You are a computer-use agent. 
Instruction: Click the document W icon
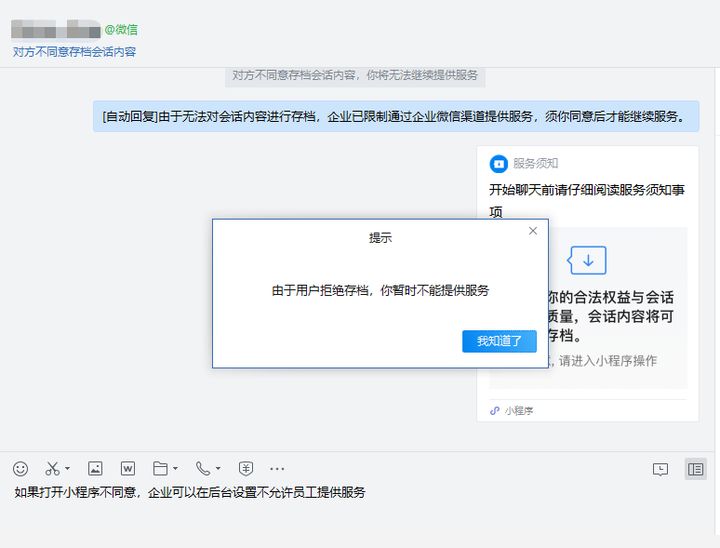click(x=127, y=468)
